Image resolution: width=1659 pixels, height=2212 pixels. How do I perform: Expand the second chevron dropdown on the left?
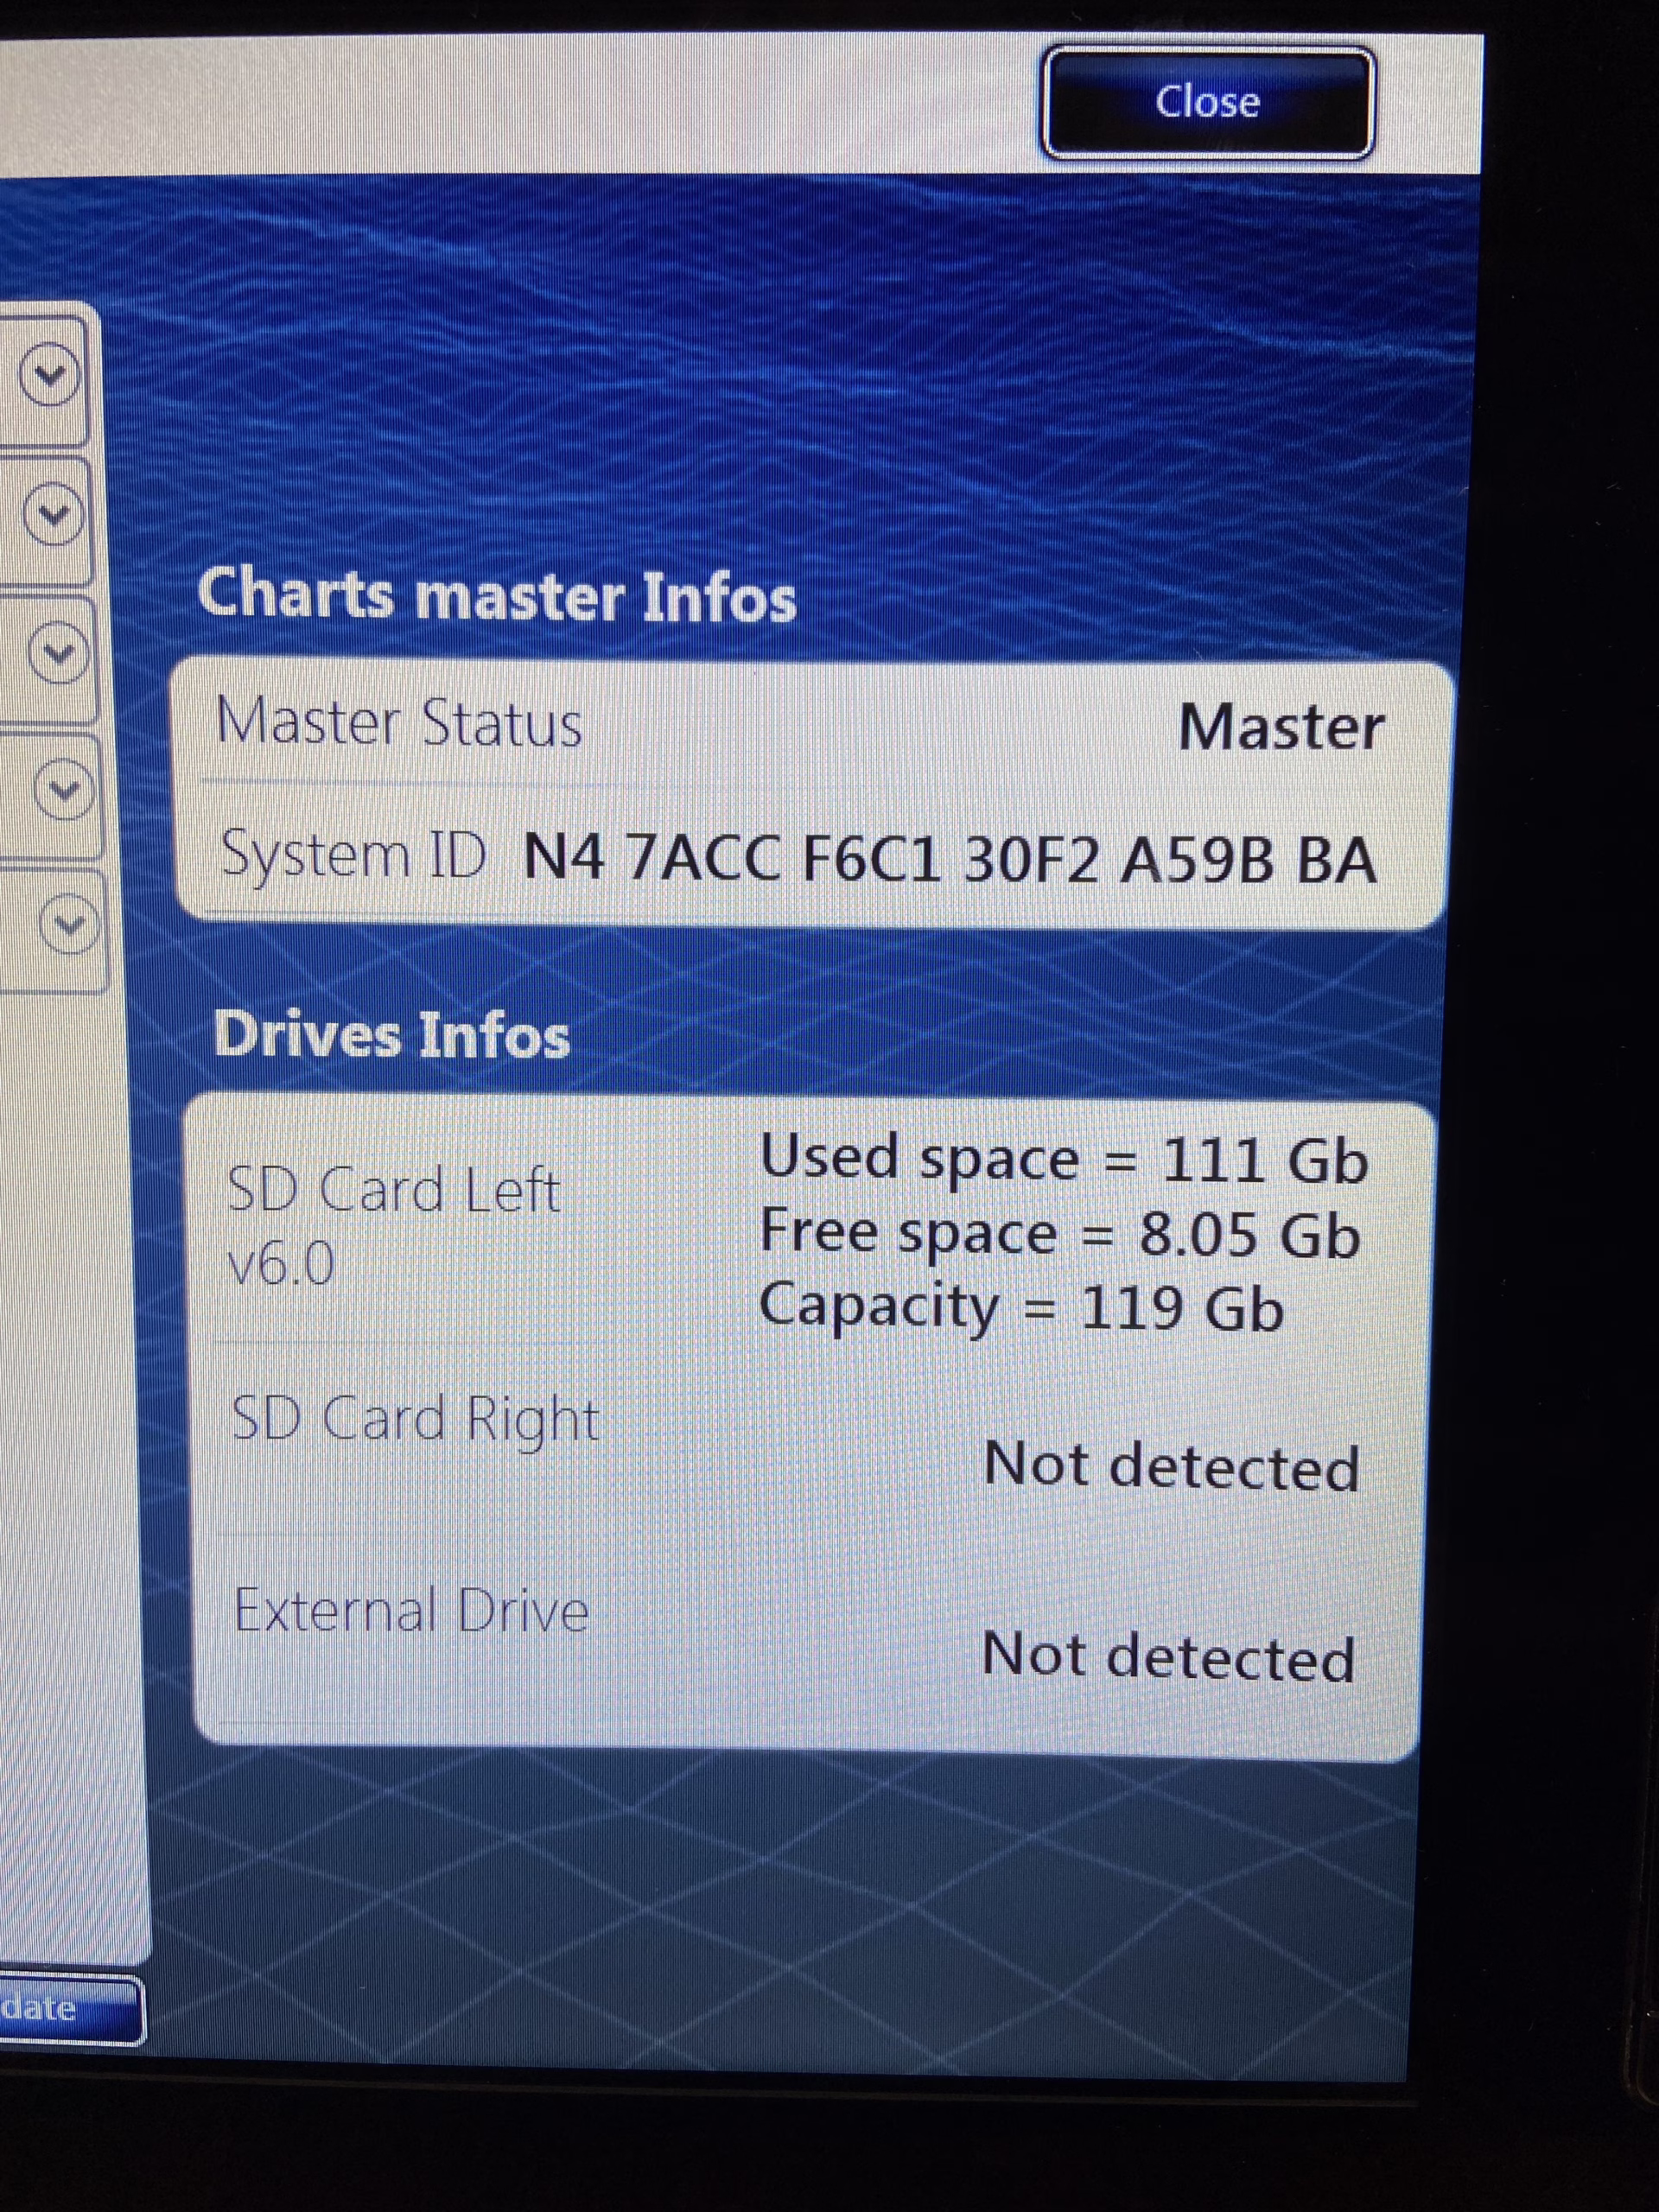click(54, 517)
